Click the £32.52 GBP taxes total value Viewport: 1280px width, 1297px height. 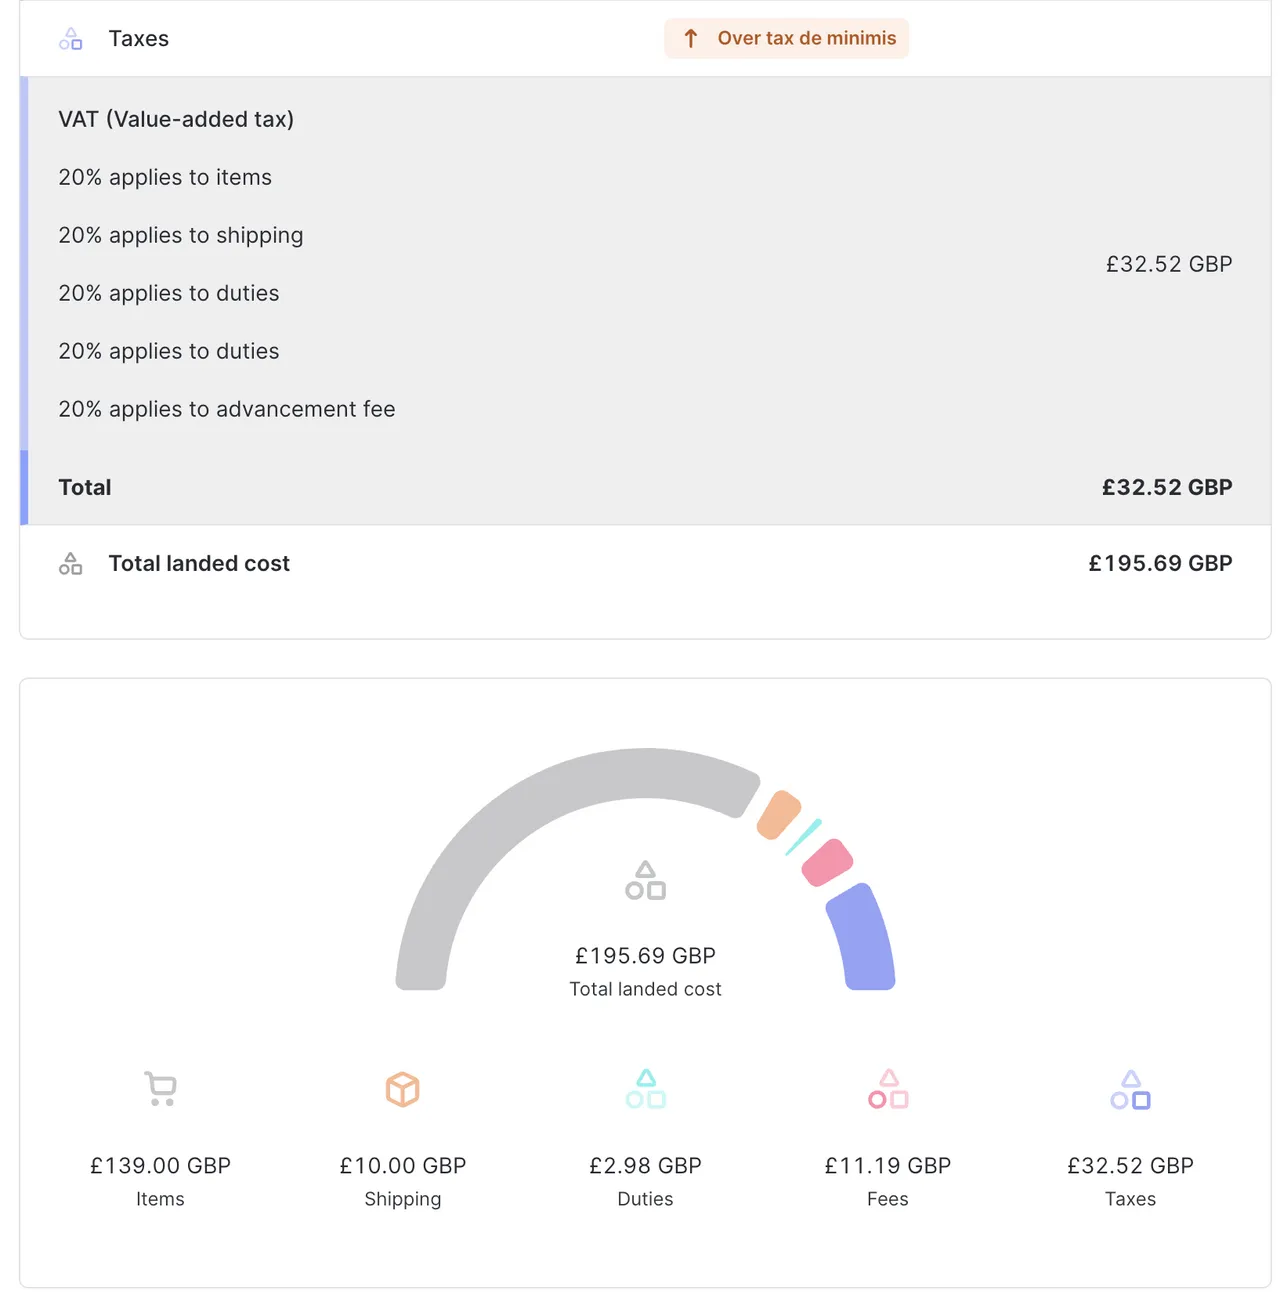click(x=1168, y=264)
